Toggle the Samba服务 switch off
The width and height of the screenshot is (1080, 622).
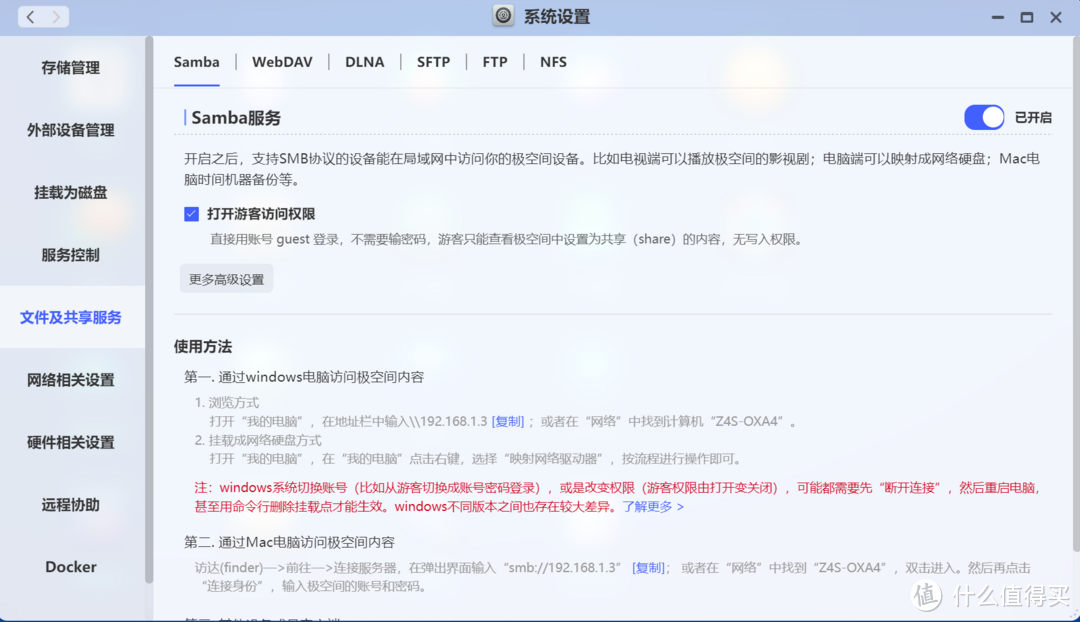coord(984,117)
